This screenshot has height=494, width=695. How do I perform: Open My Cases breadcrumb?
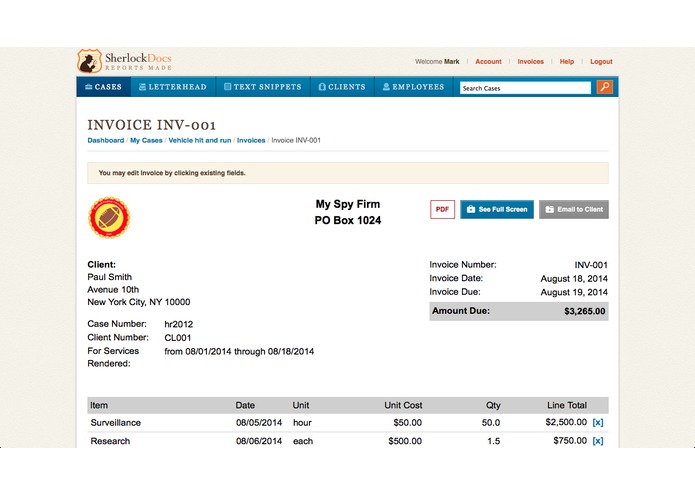coord(146,140)
